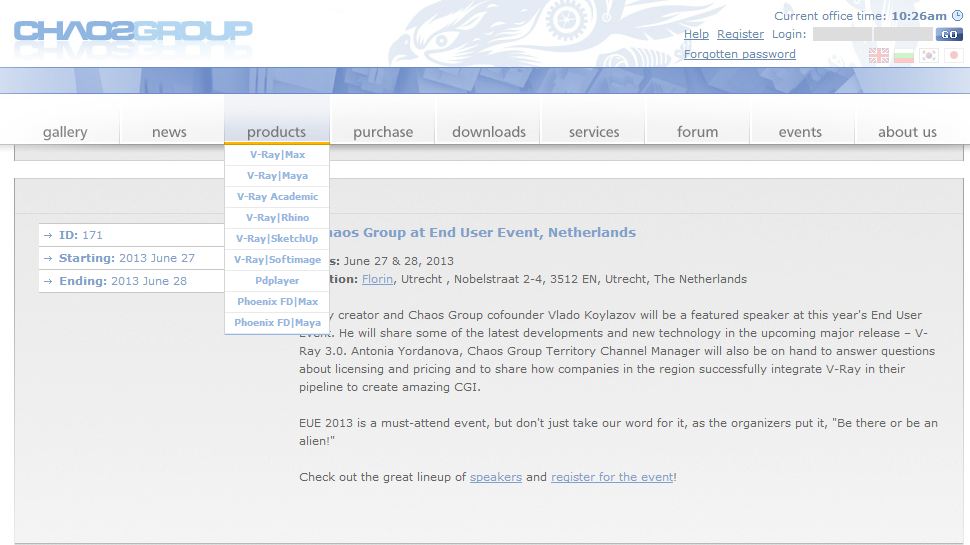Focus the second Login password field
This screenshot has width=970, height=545.
(903, 34)
